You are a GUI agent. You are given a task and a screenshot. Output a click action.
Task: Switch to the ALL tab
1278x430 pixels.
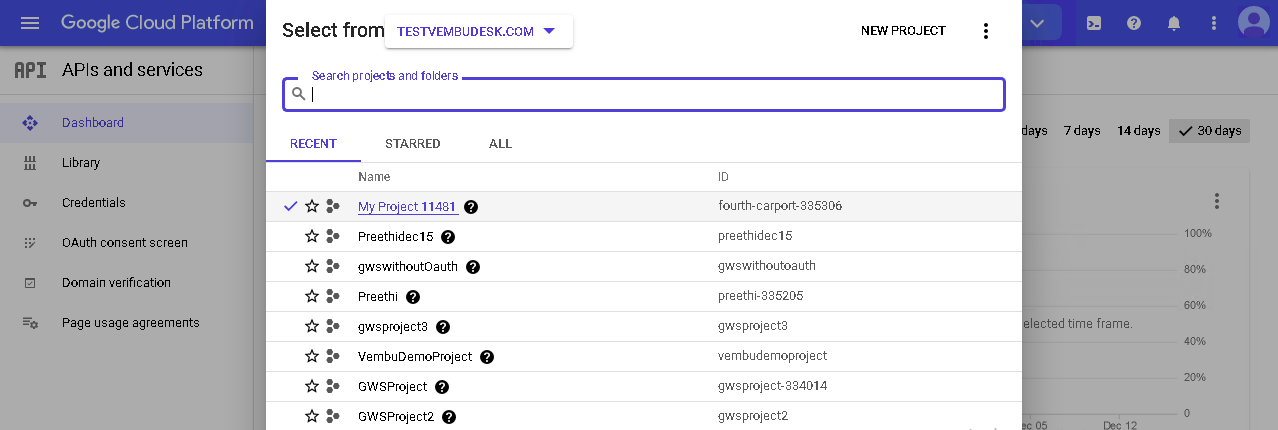point(500,144)
